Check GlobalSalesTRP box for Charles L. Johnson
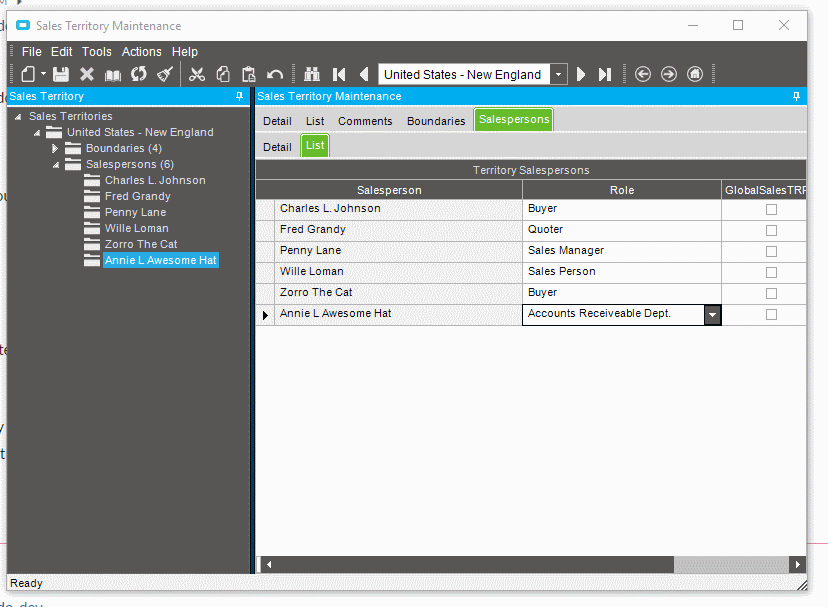This screenshot has width=828, height=607. tap(771, 210)
